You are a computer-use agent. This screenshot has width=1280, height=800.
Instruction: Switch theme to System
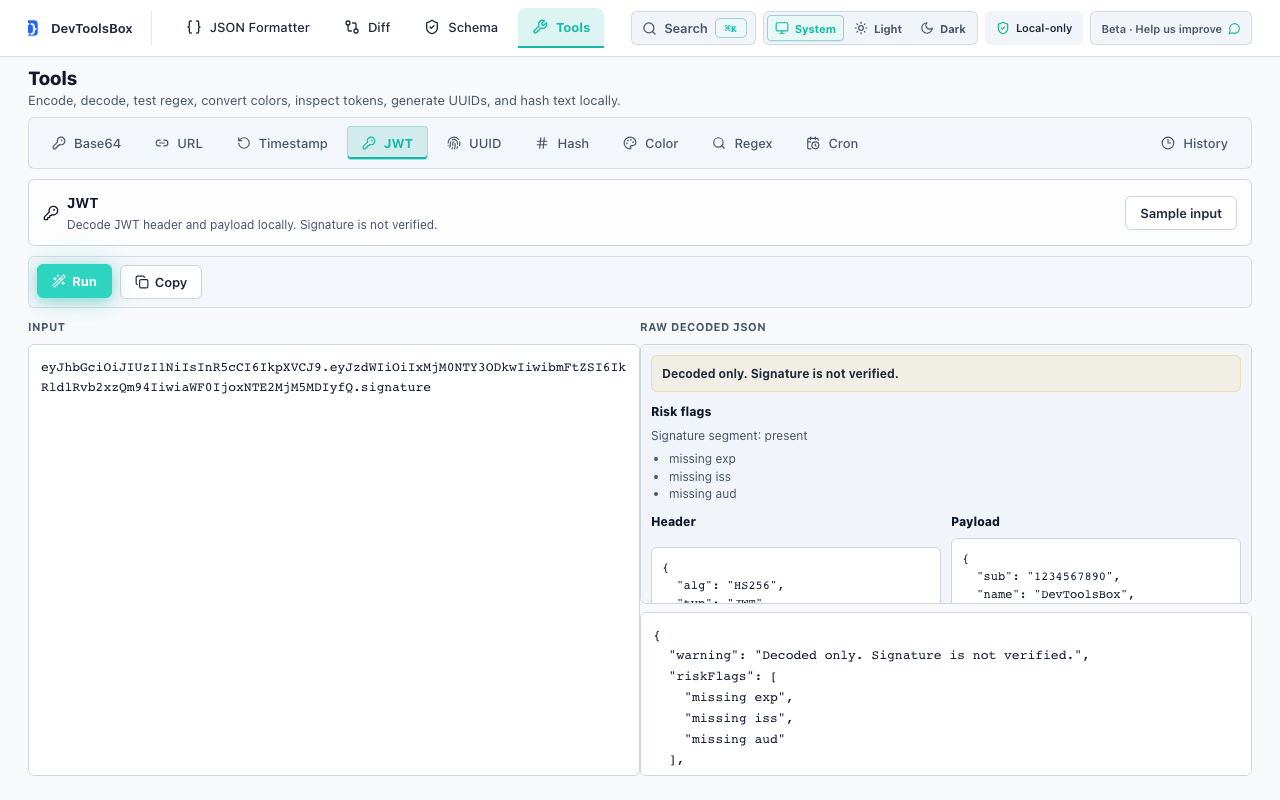tap(805, 28)
